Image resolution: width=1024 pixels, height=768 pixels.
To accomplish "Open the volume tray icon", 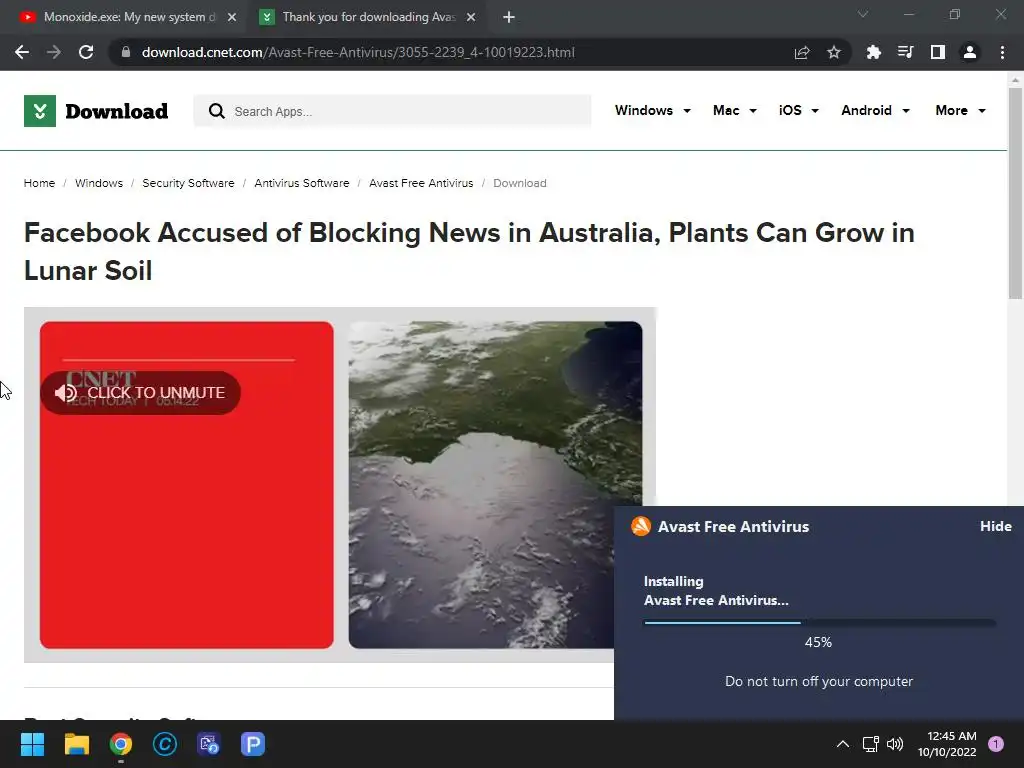I will (x=895, y=744).
